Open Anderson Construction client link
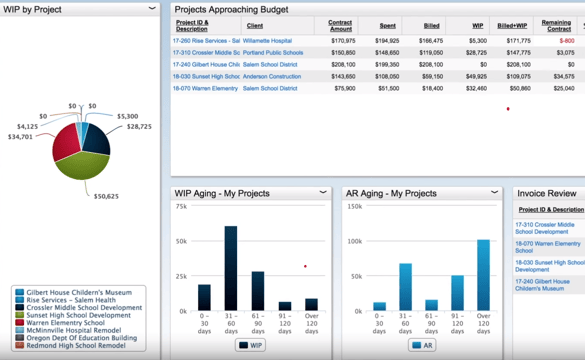Viewport: 585px width, 360px height. 272,76
